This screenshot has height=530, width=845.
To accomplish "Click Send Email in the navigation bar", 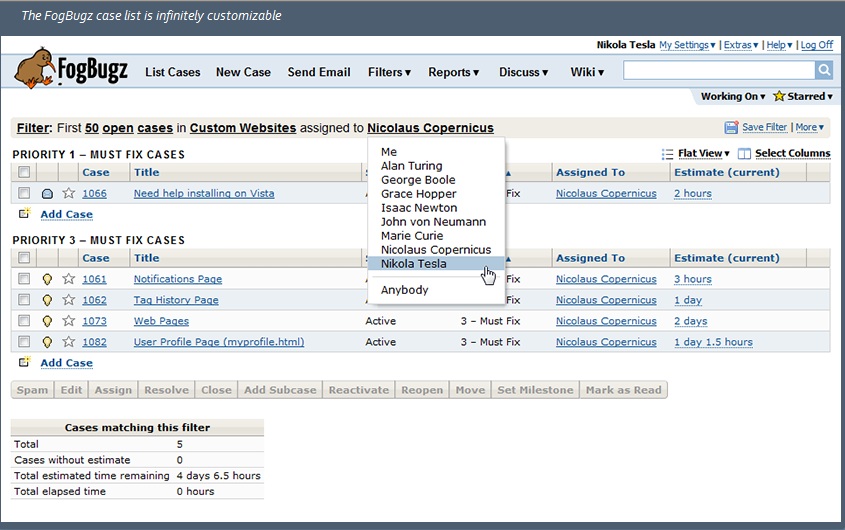I will click(x=318, y=72).
